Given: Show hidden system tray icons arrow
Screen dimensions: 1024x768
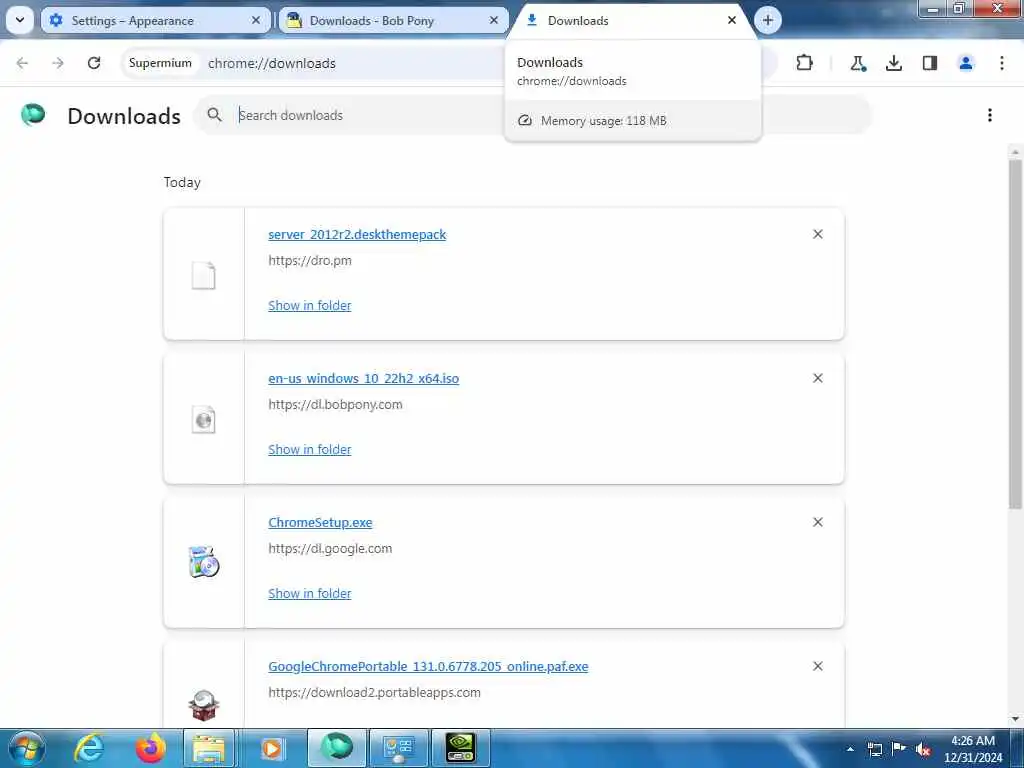Looking at the screenshot, I should click(x=850, y=749).
